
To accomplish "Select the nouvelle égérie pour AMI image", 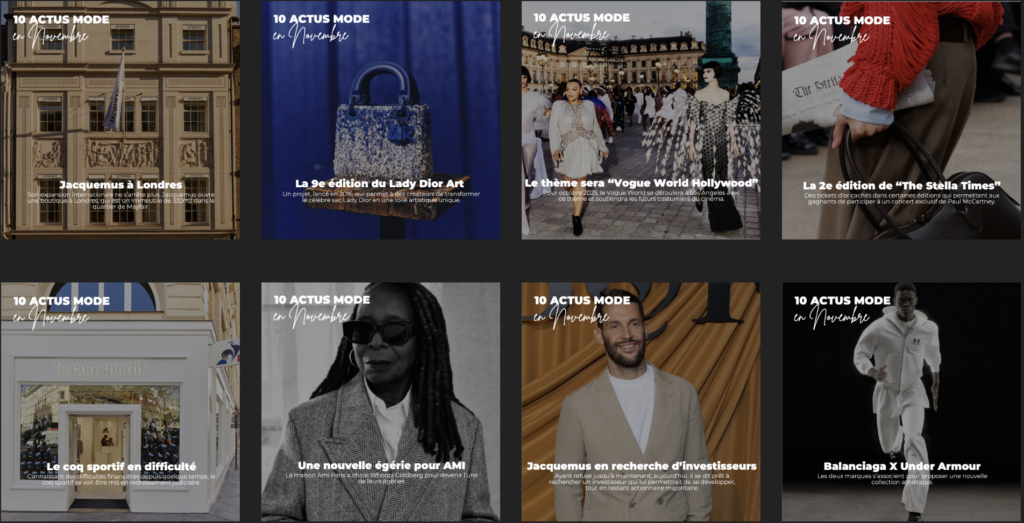I will pos(381,402).
